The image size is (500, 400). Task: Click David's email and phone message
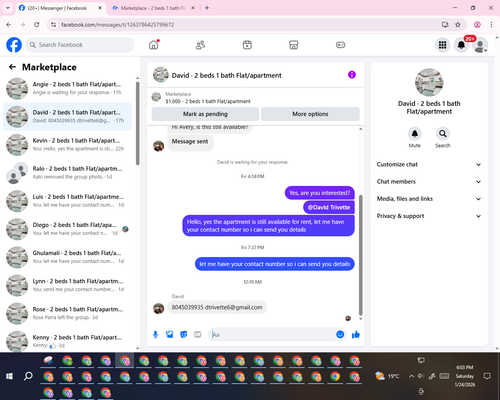217,307
